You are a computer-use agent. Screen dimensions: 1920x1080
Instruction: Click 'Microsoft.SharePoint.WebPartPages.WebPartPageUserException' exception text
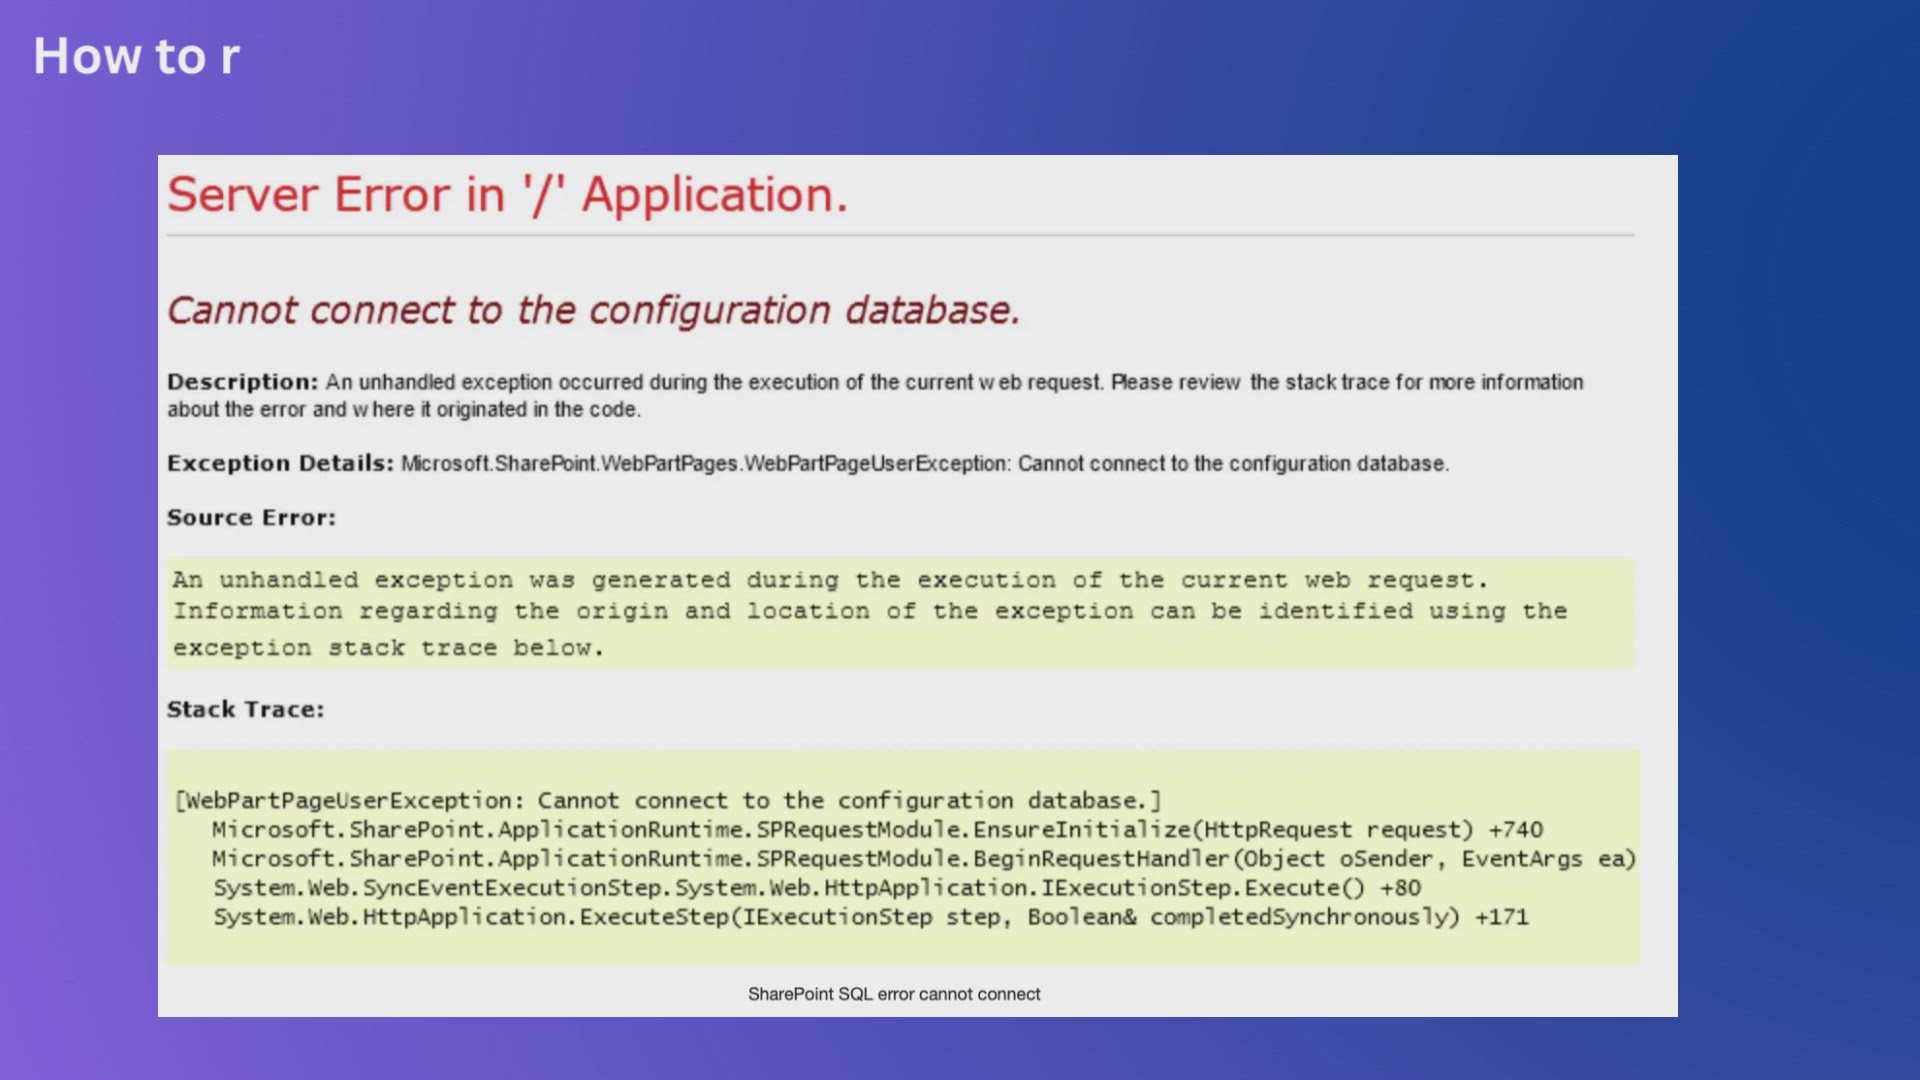pyautogui.click(x=706, y=464)
